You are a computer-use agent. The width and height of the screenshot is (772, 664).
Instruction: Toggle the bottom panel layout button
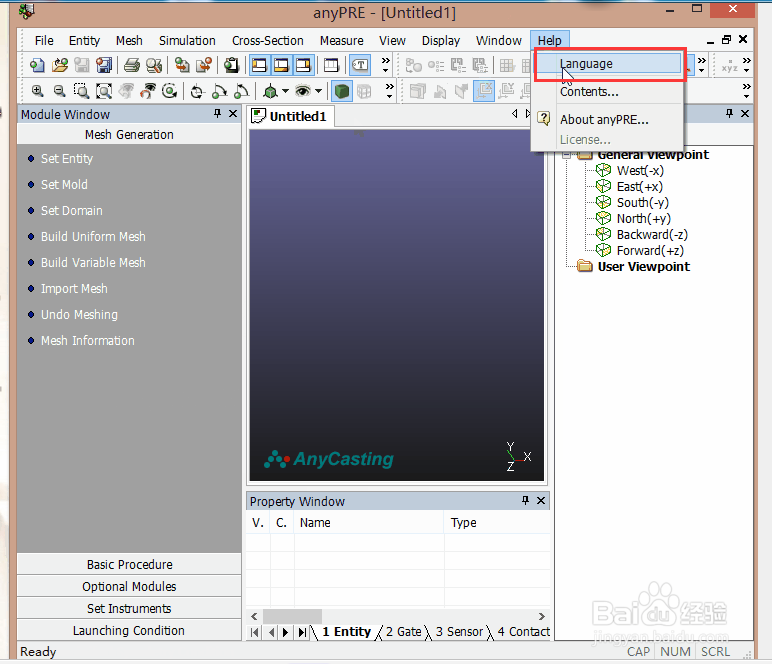281,65
